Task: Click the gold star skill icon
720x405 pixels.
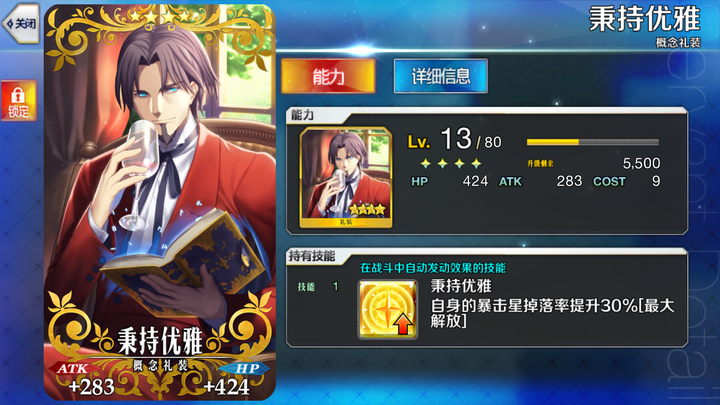Action: tap(388, 309)
